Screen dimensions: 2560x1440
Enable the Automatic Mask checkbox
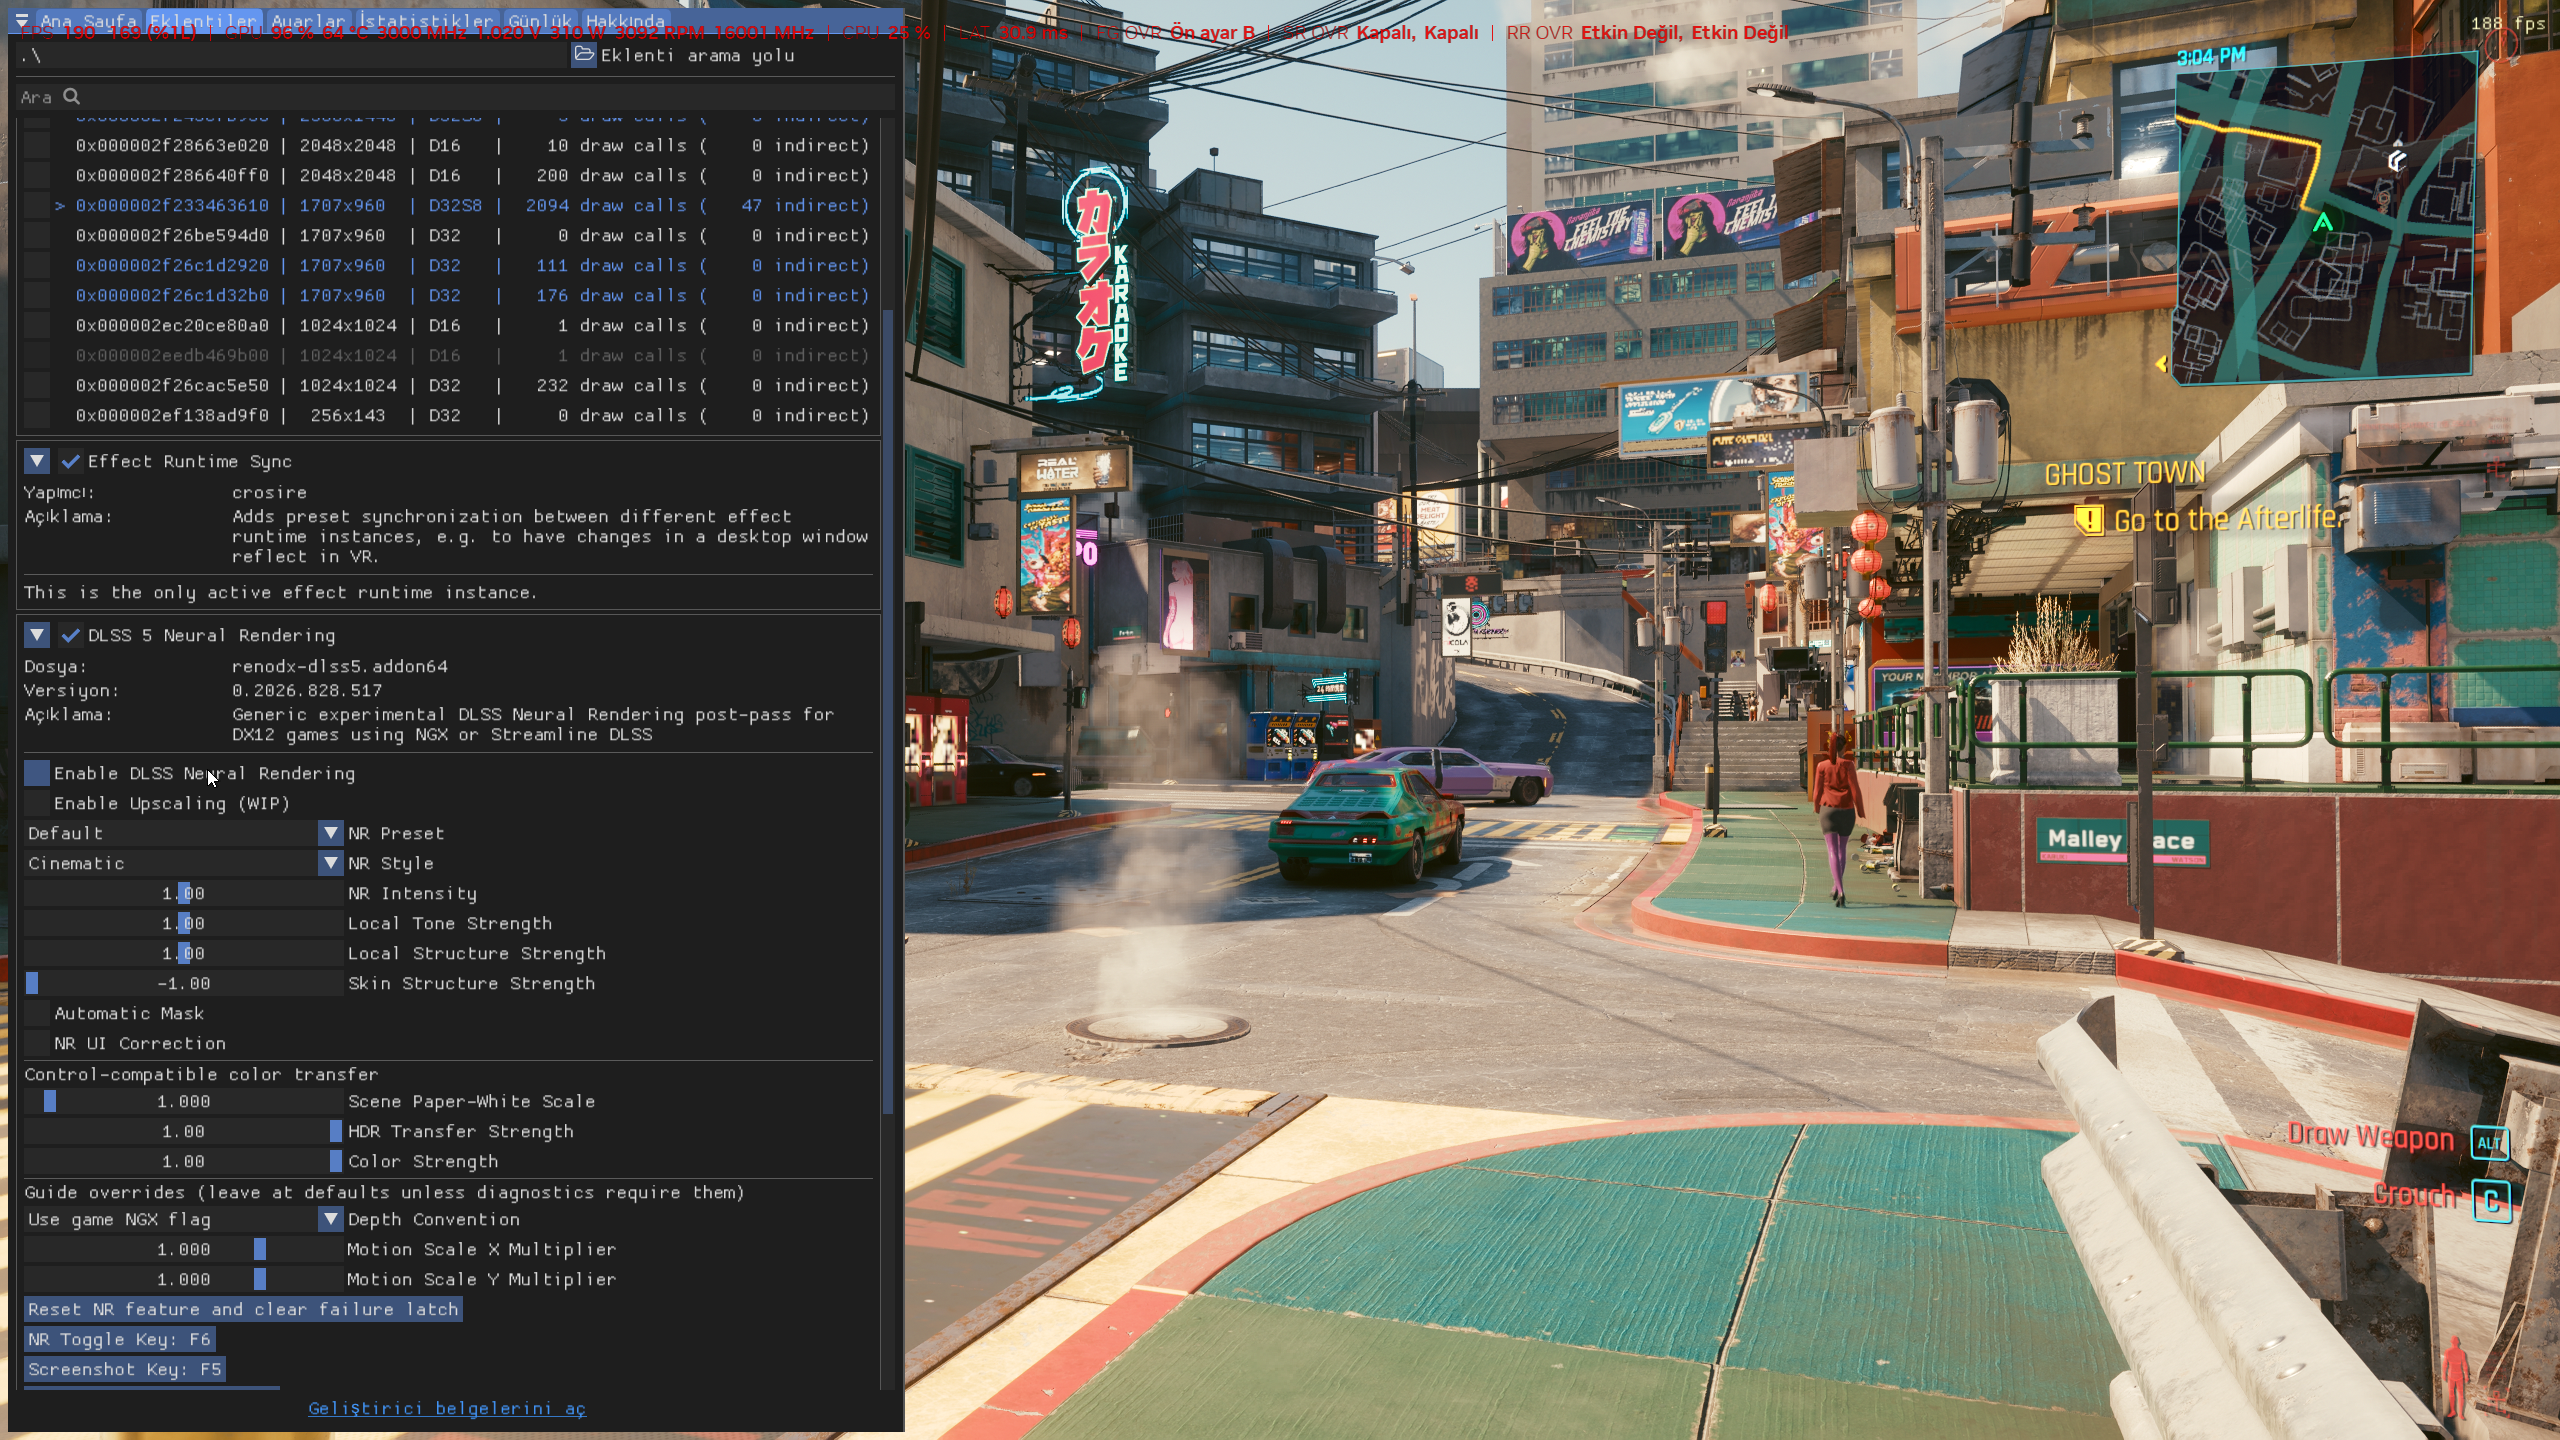coord(37,1013)
